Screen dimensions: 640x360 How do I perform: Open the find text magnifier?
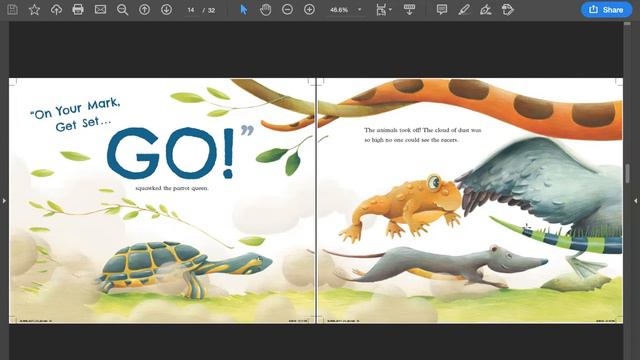tap(122, 10)
